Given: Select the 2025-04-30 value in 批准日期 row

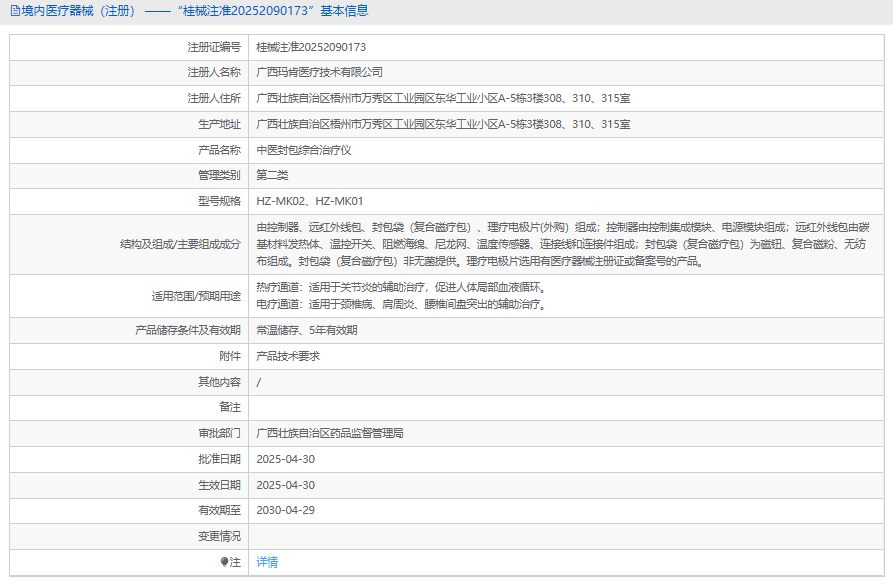Looking at the screenshot, I should [285, 459].
